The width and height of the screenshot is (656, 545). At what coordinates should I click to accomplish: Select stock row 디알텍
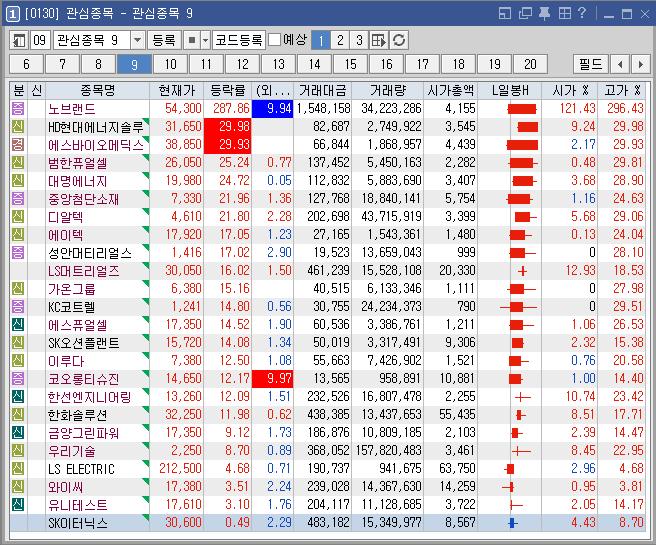(x=328, y=217)
